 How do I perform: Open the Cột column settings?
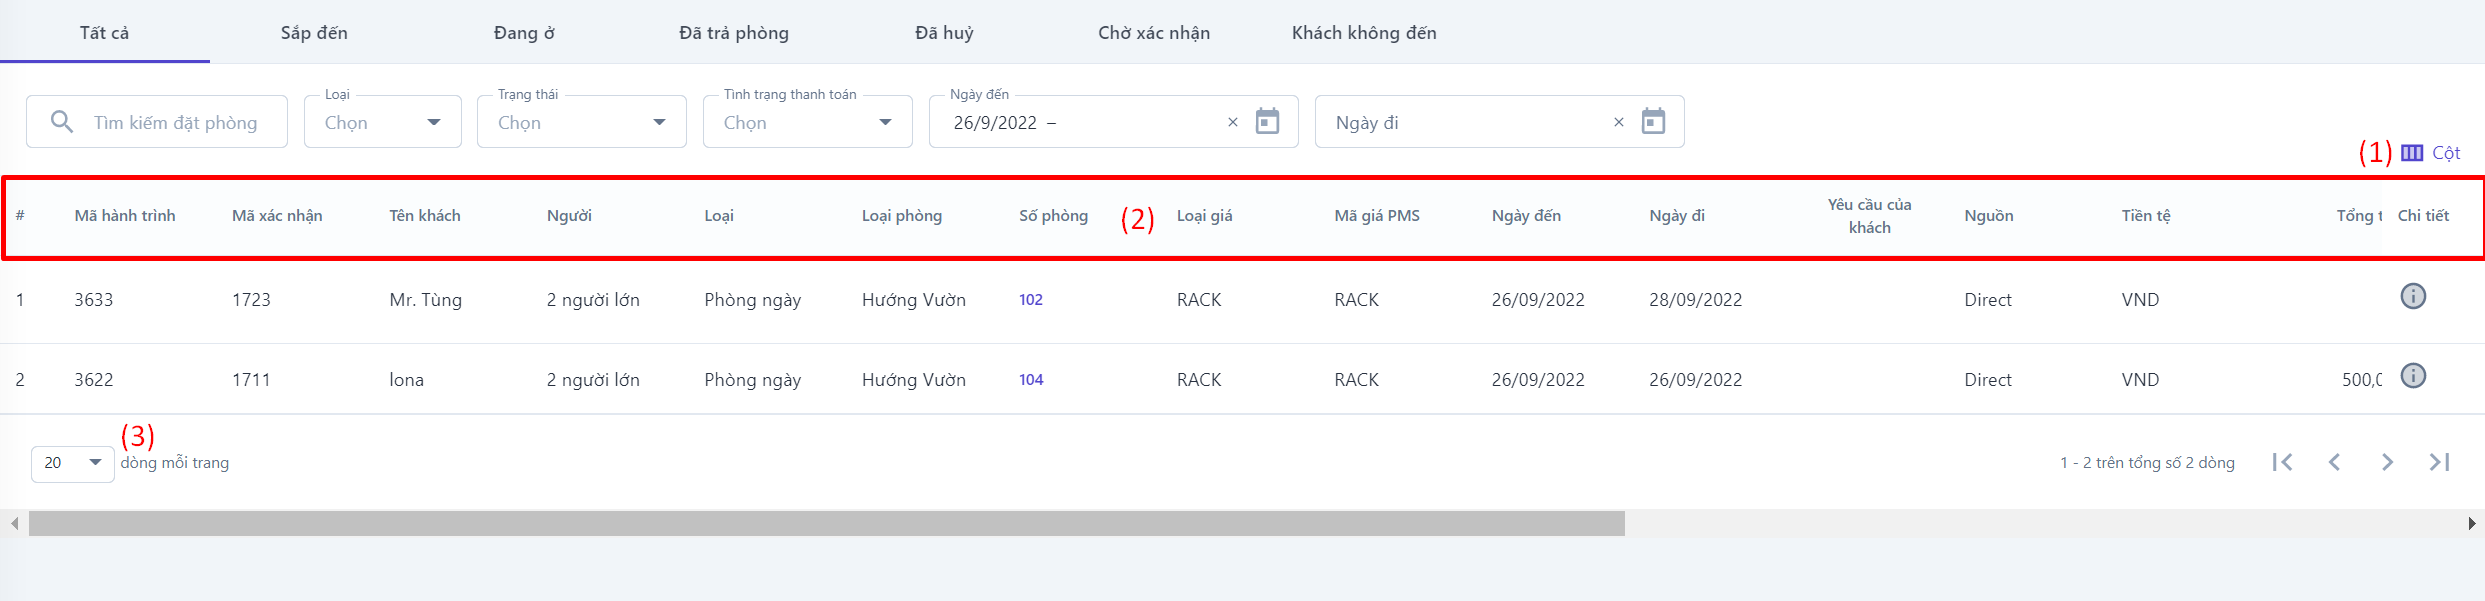2432,153
